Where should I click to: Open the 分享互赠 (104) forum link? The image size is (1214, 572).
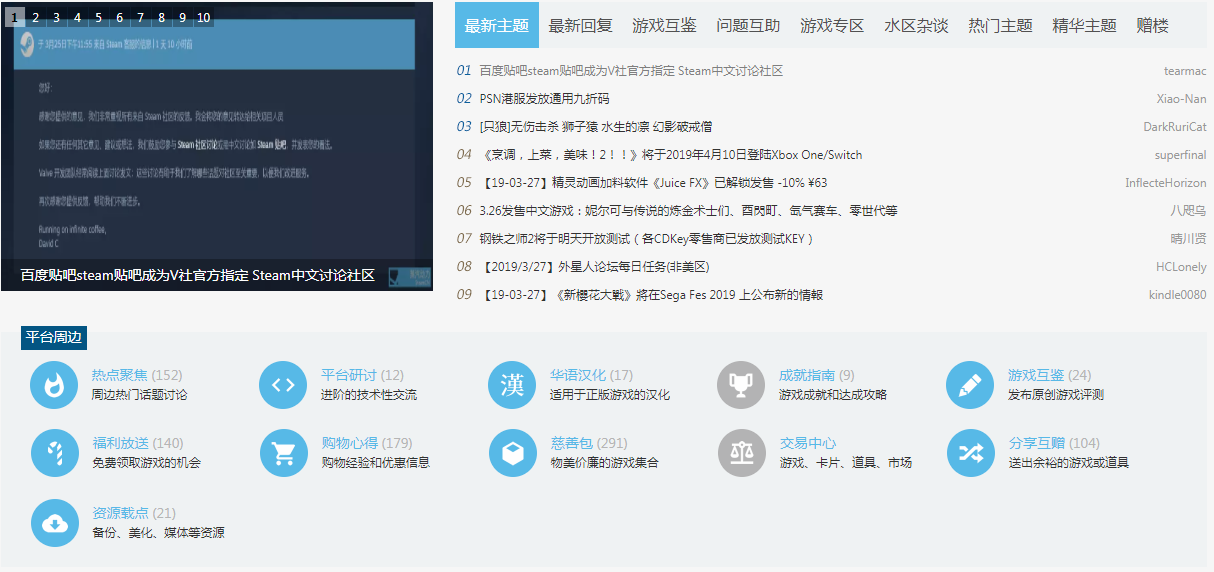coord(1054,443)
